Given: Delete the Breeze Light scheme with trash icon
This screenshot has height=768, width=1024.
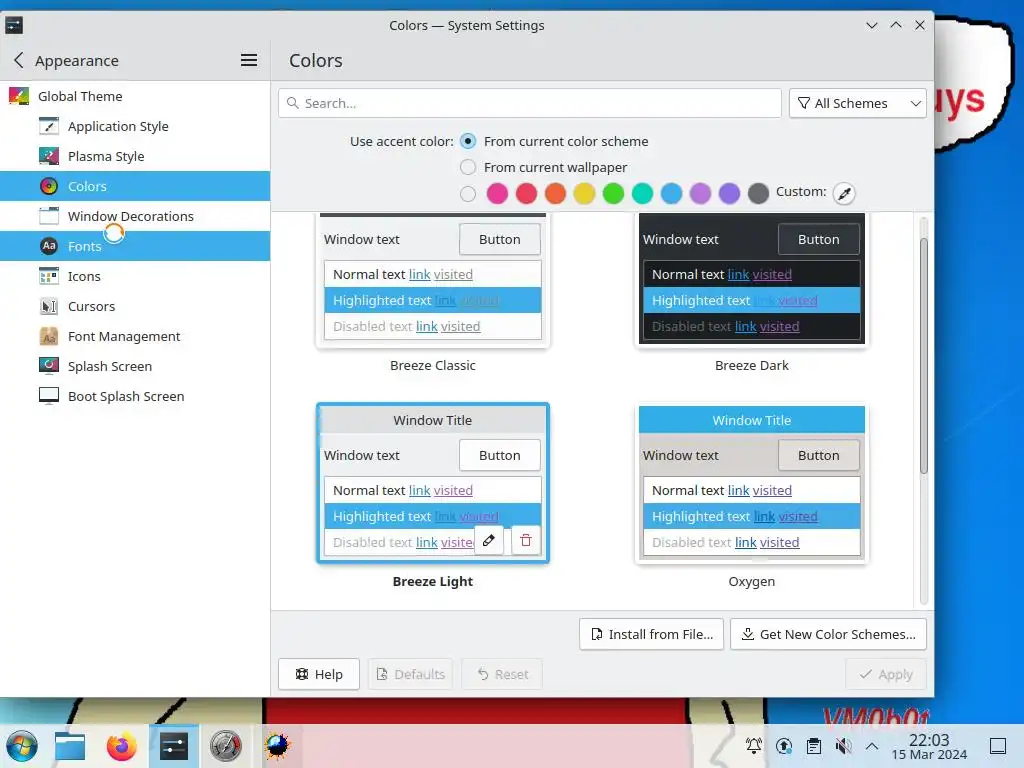Looking at the screenshot, I should tap(526, 540).
